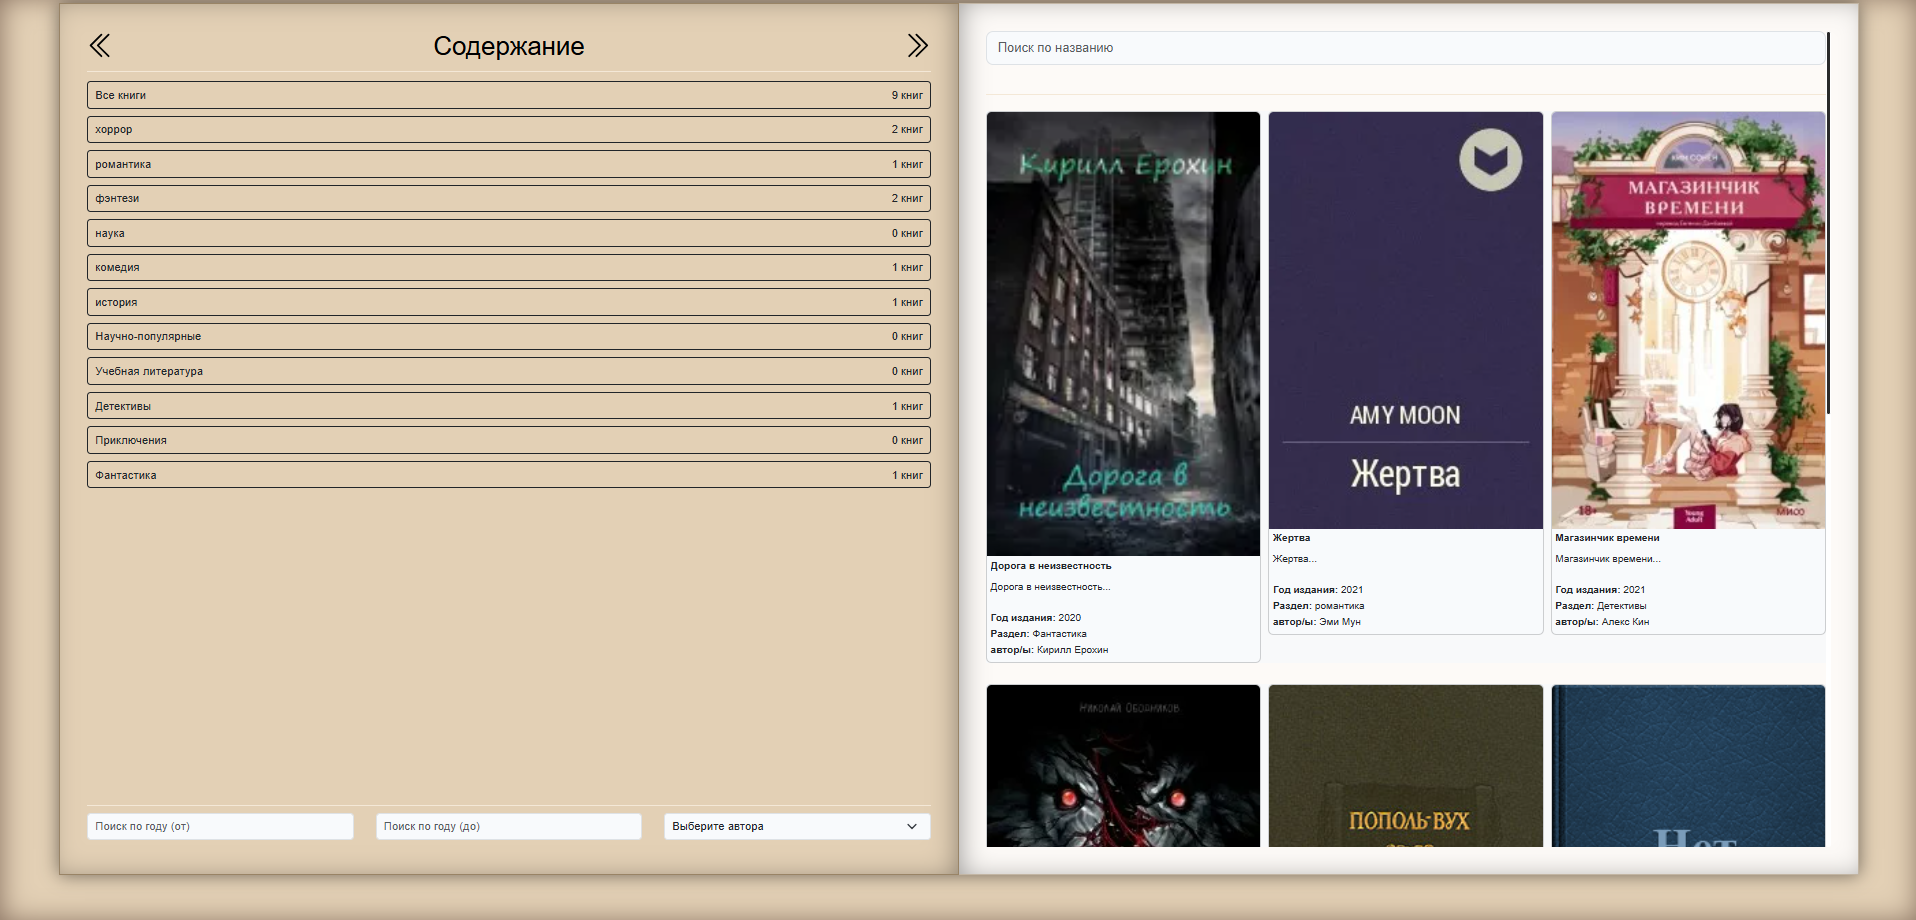Open the 'Жертва' book cover by Amy Moon
Screen dimensions: 1916x920
point(1405,320)
